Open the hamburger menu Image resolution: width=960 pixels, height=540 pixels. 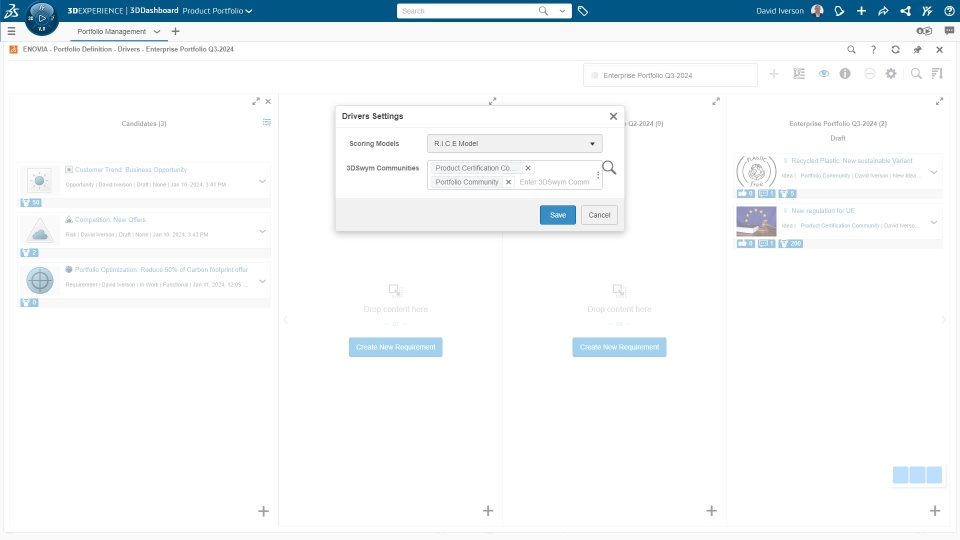[12, 31]
